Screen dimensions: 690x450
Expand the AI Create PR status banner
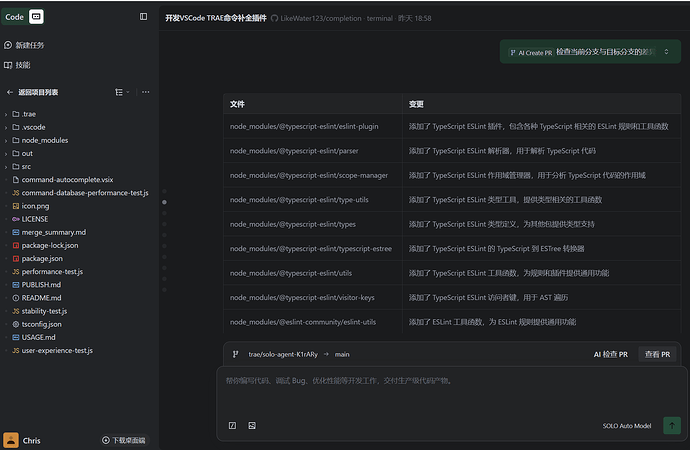tap(665, 52)
